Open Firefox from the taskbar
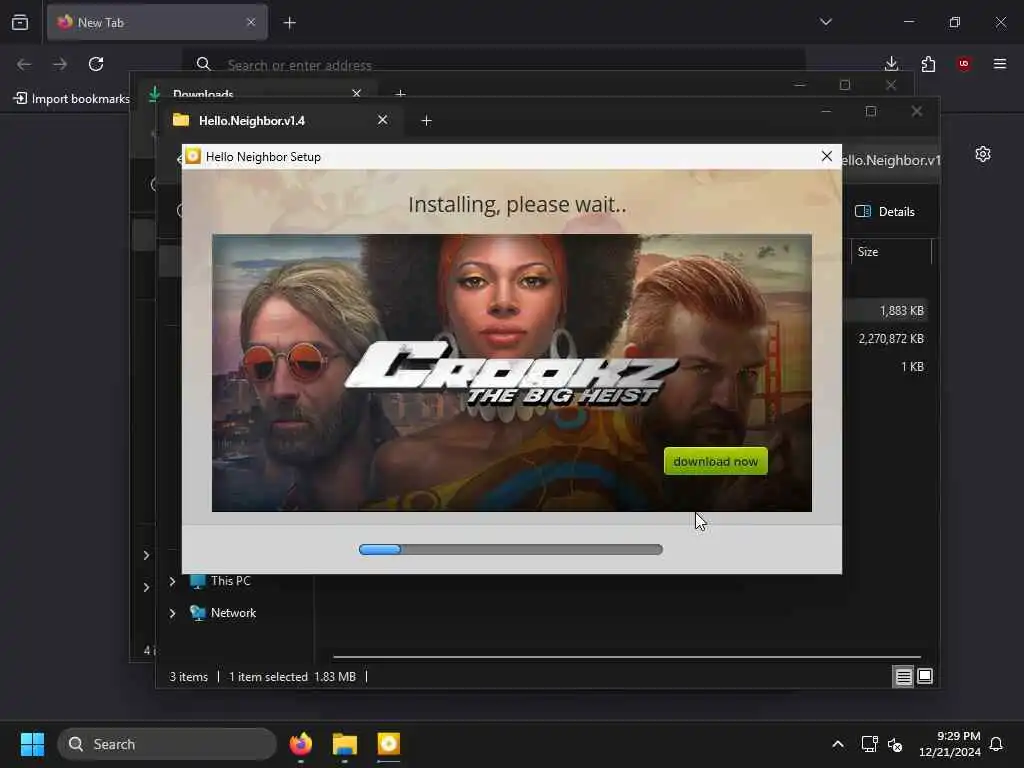Image resolution: width=1024 pixels, height=768 pixels. pyautogui.click(x=300, y=744)
